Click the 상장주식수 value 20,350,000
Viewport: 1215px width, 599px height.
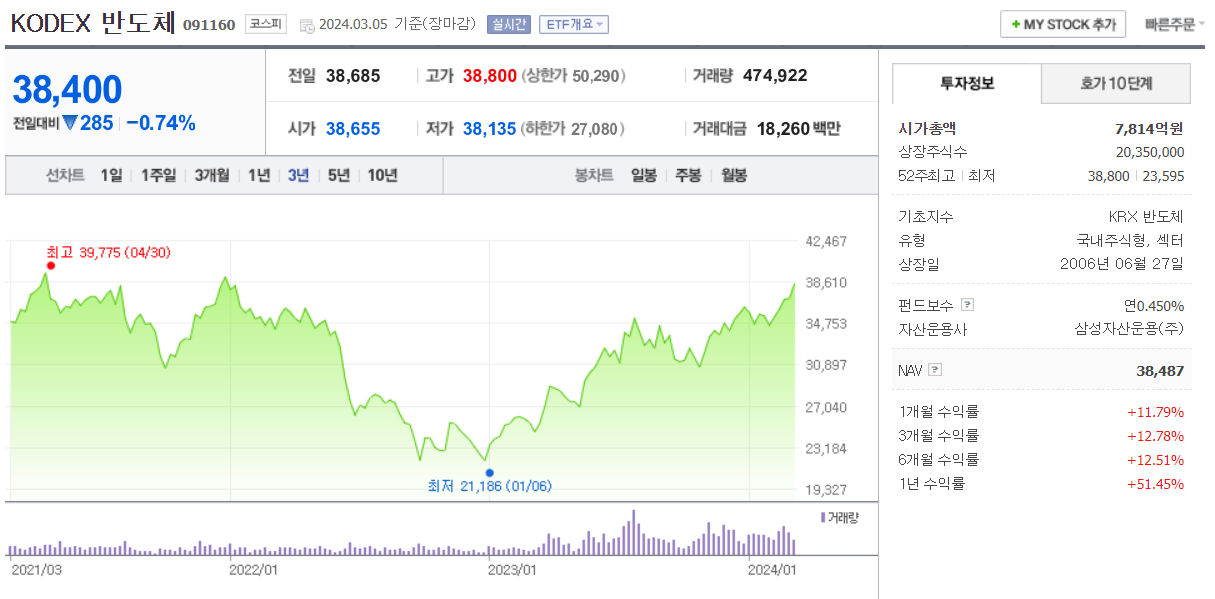tap(1150, 152)
